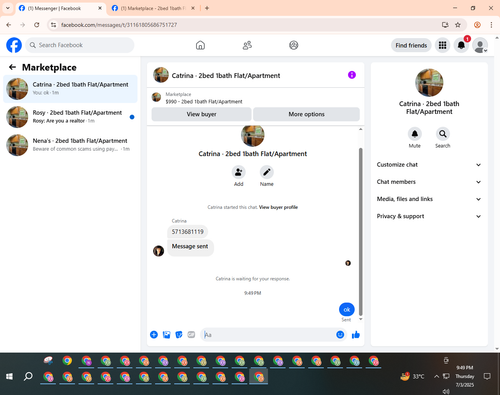Click the chat vertical scrollbar
Viewport: 500px width, 395px height.
[360, 232]
